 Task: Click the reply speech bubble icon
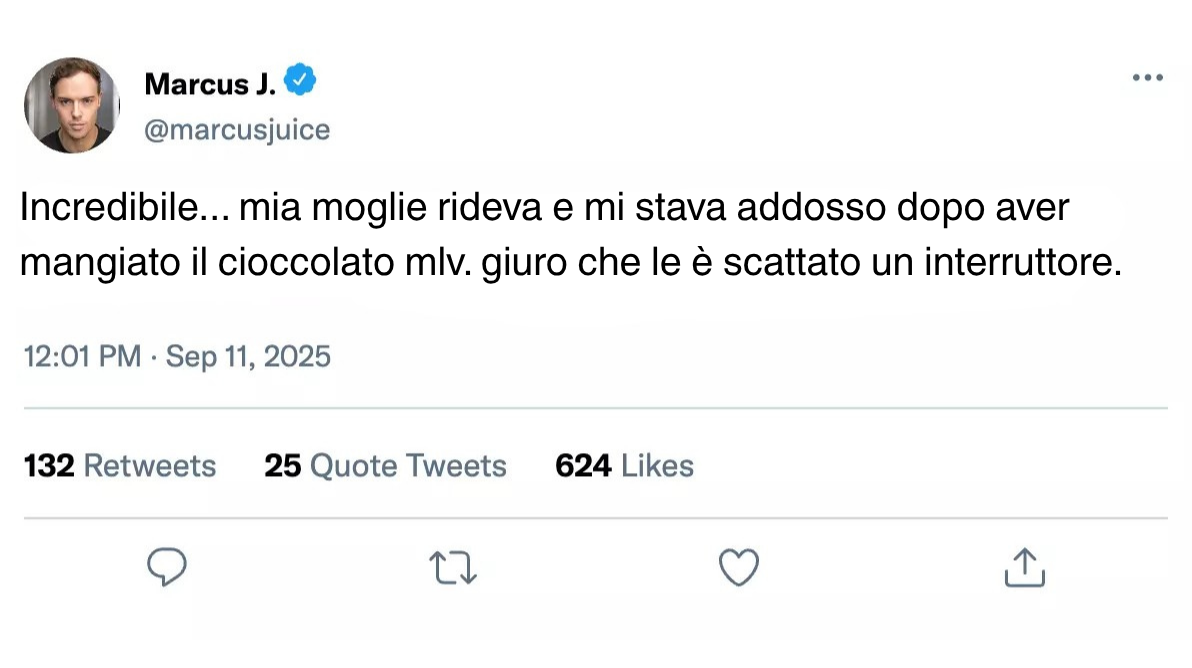coord(167,568)
